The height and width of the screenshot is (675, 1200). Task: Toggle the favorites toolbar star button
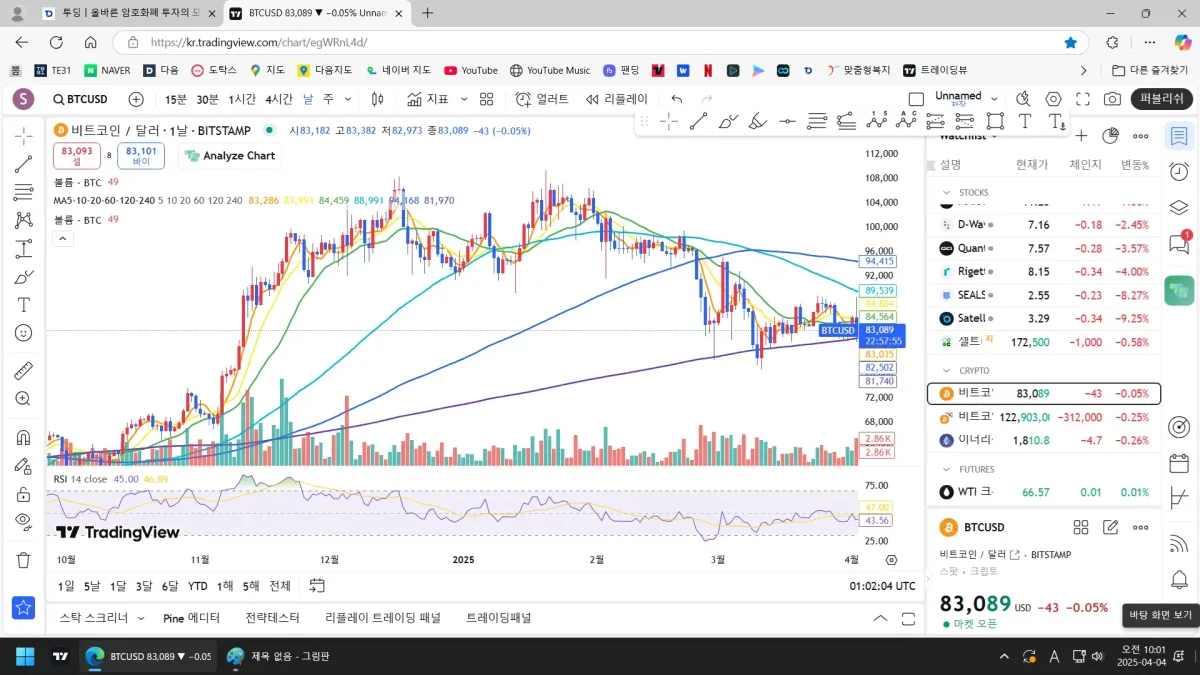[24, 607]
